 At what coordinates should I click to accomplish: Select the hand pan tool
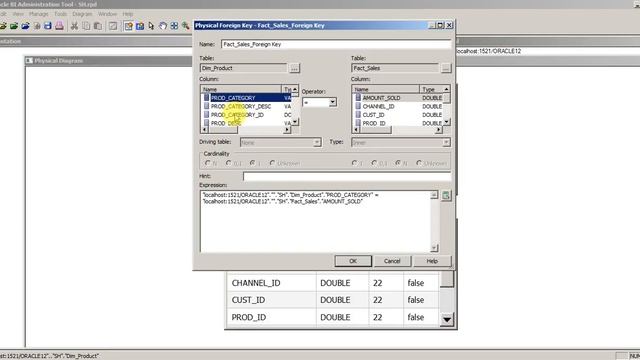[163, 26]
